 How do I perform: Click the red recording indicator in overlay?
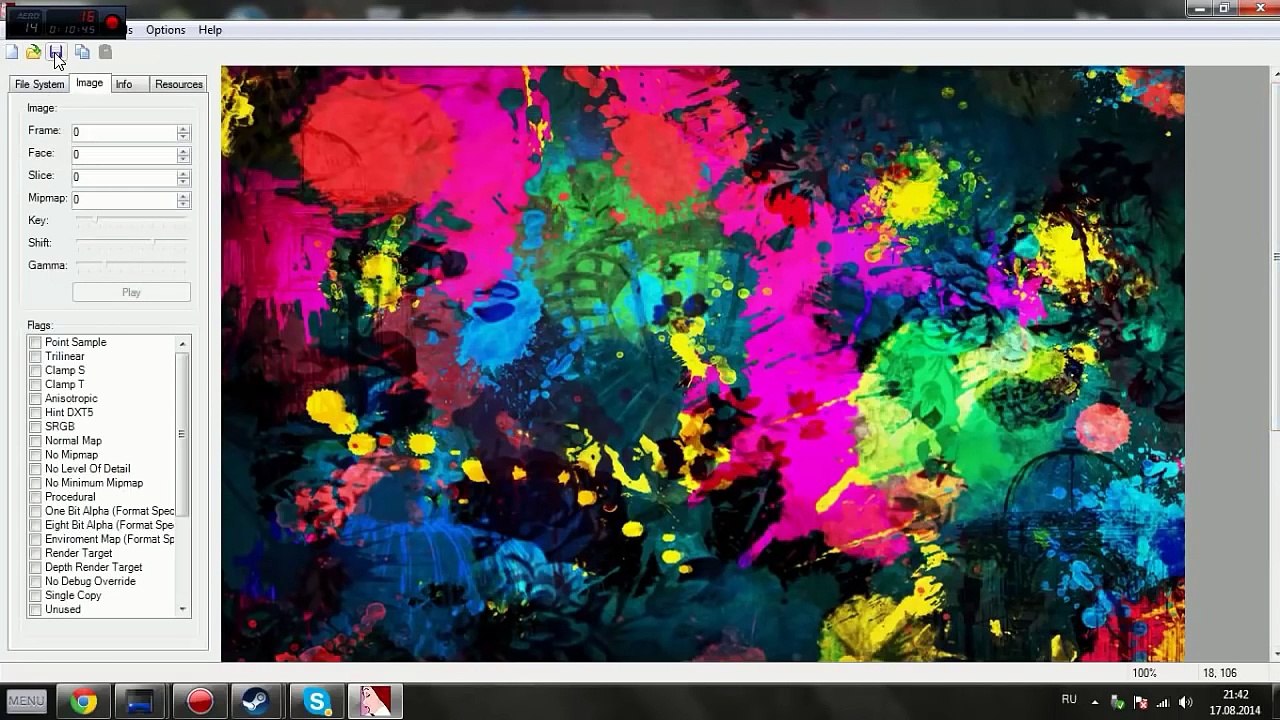(x=112, y=22)
